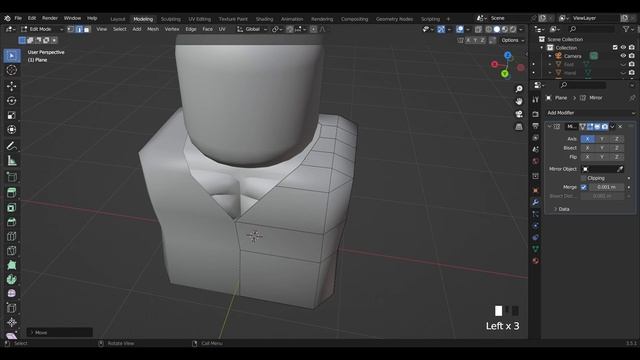This screenshot has width=640, height=360.
Task: Open the Add Modifier dropdown
Action: tap(591, 113)
